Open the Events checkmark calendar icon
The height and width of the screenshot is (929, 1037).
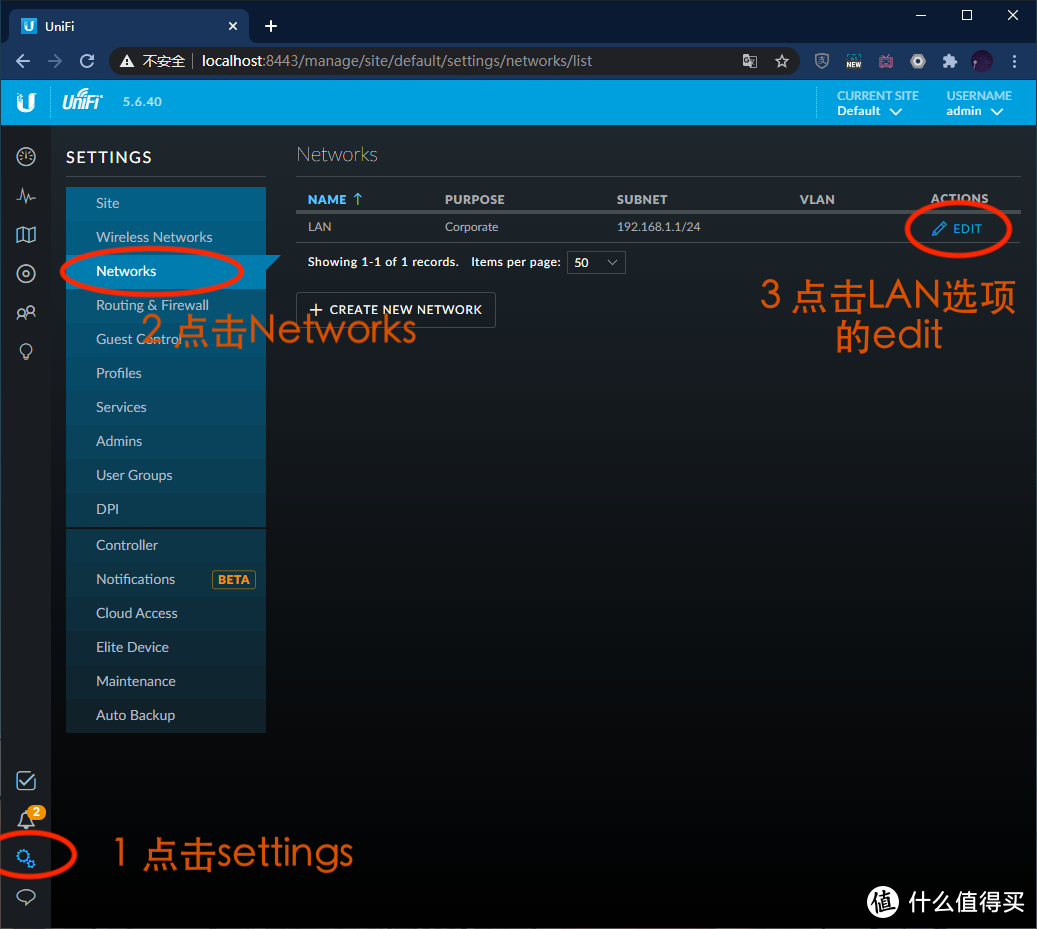point(26,781)
